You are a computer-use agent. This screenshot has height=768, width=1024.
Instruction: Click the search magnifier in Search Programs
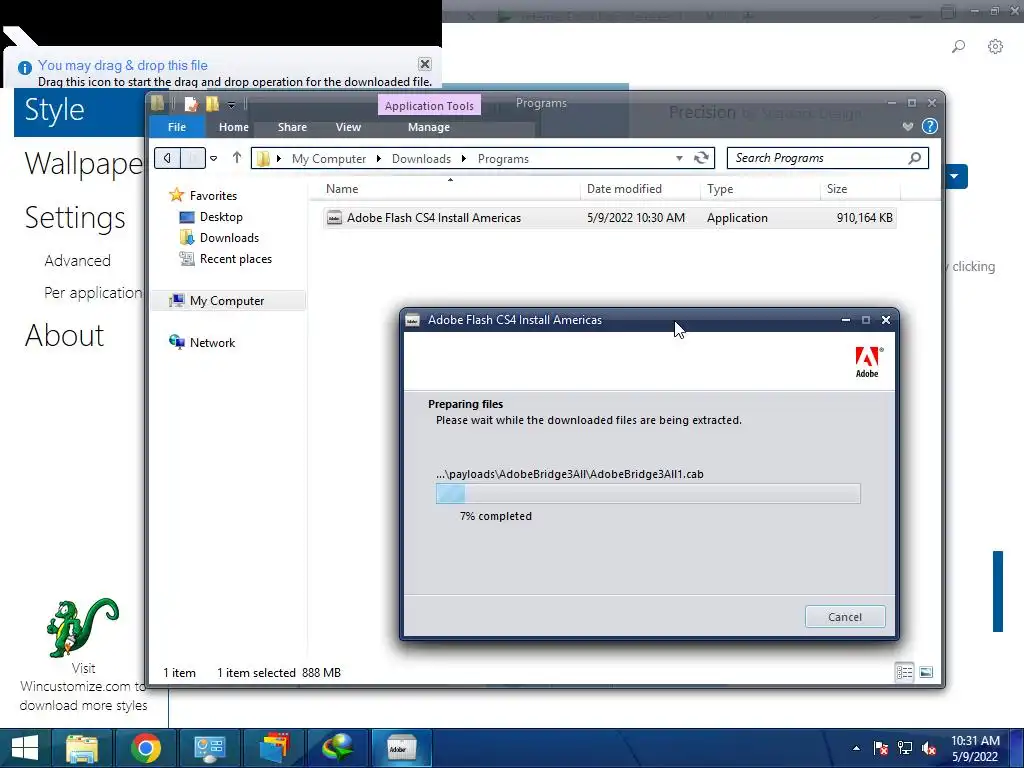(915, 157)
